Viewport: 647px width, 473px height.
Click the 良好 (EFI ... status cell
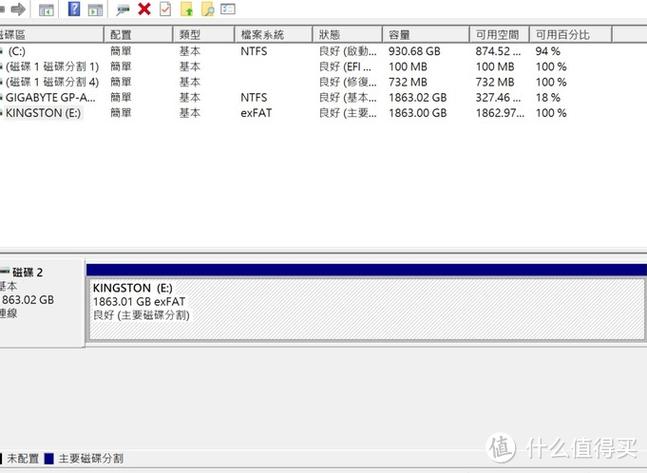click(345, 66)
